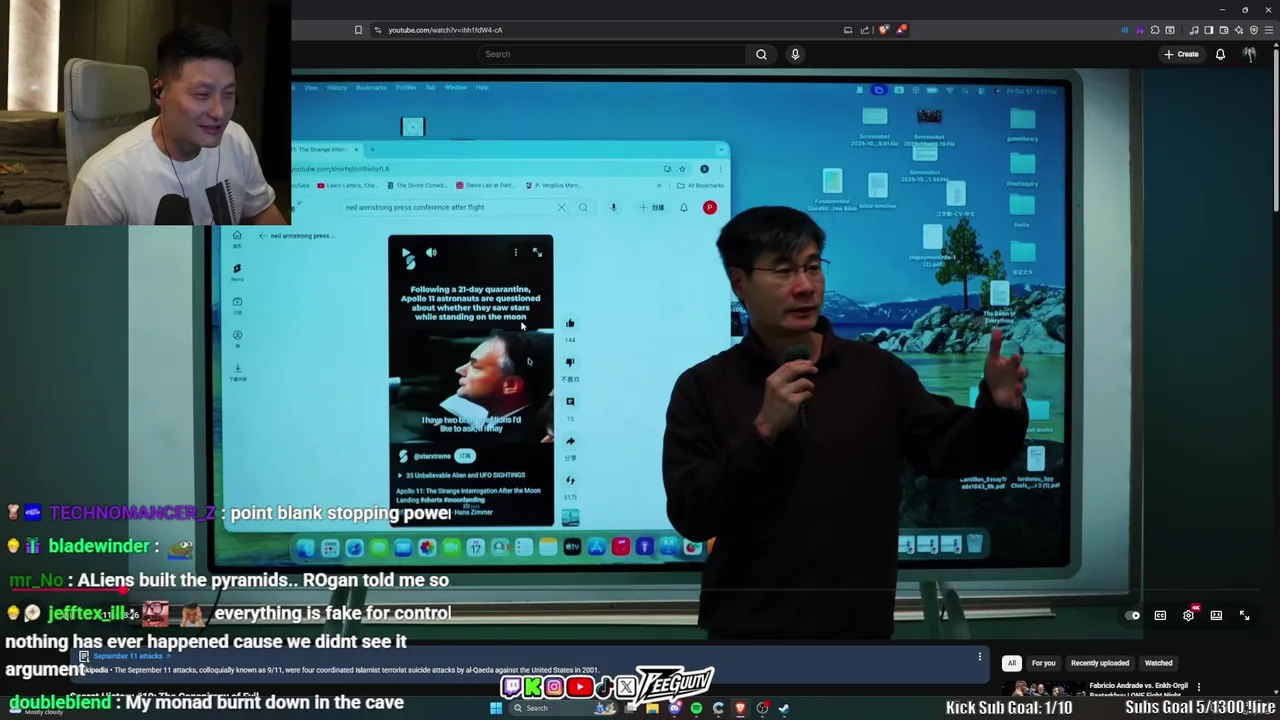Open the Brave Wallet icon
The height and width of the screenshot is (720, 1280).
pos(1223,30)
